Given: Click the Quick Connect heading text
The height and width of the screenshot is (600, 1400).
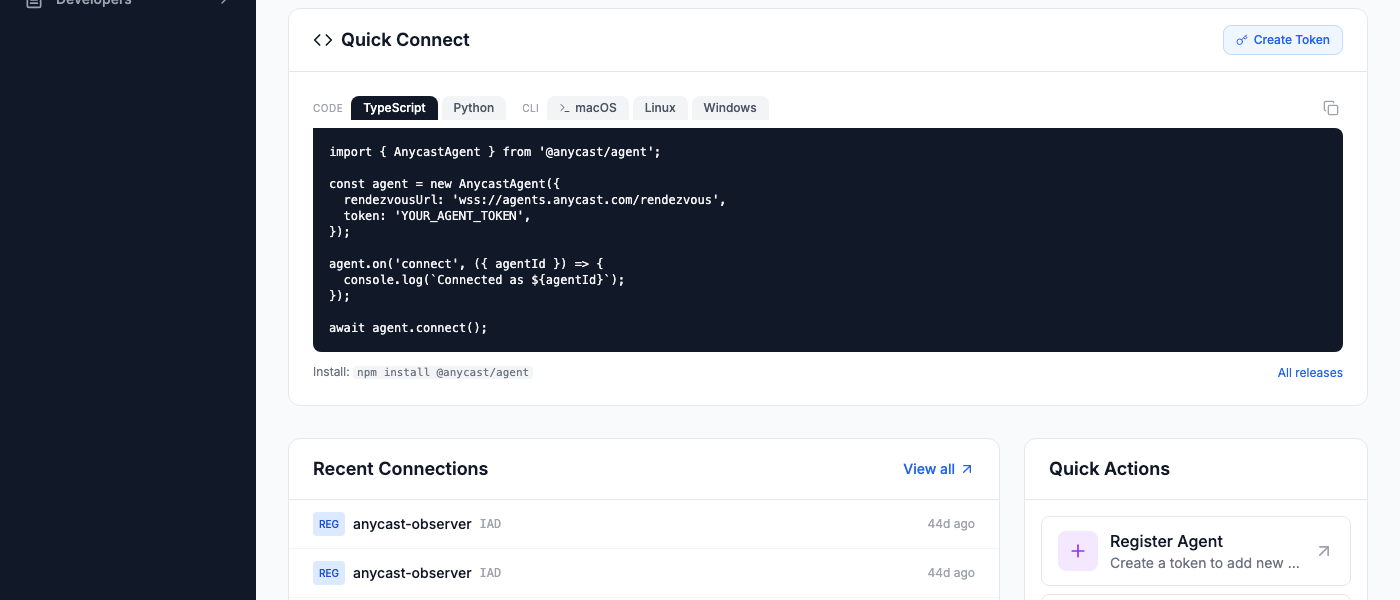Looking at the screenshot, I should point(405,40).
